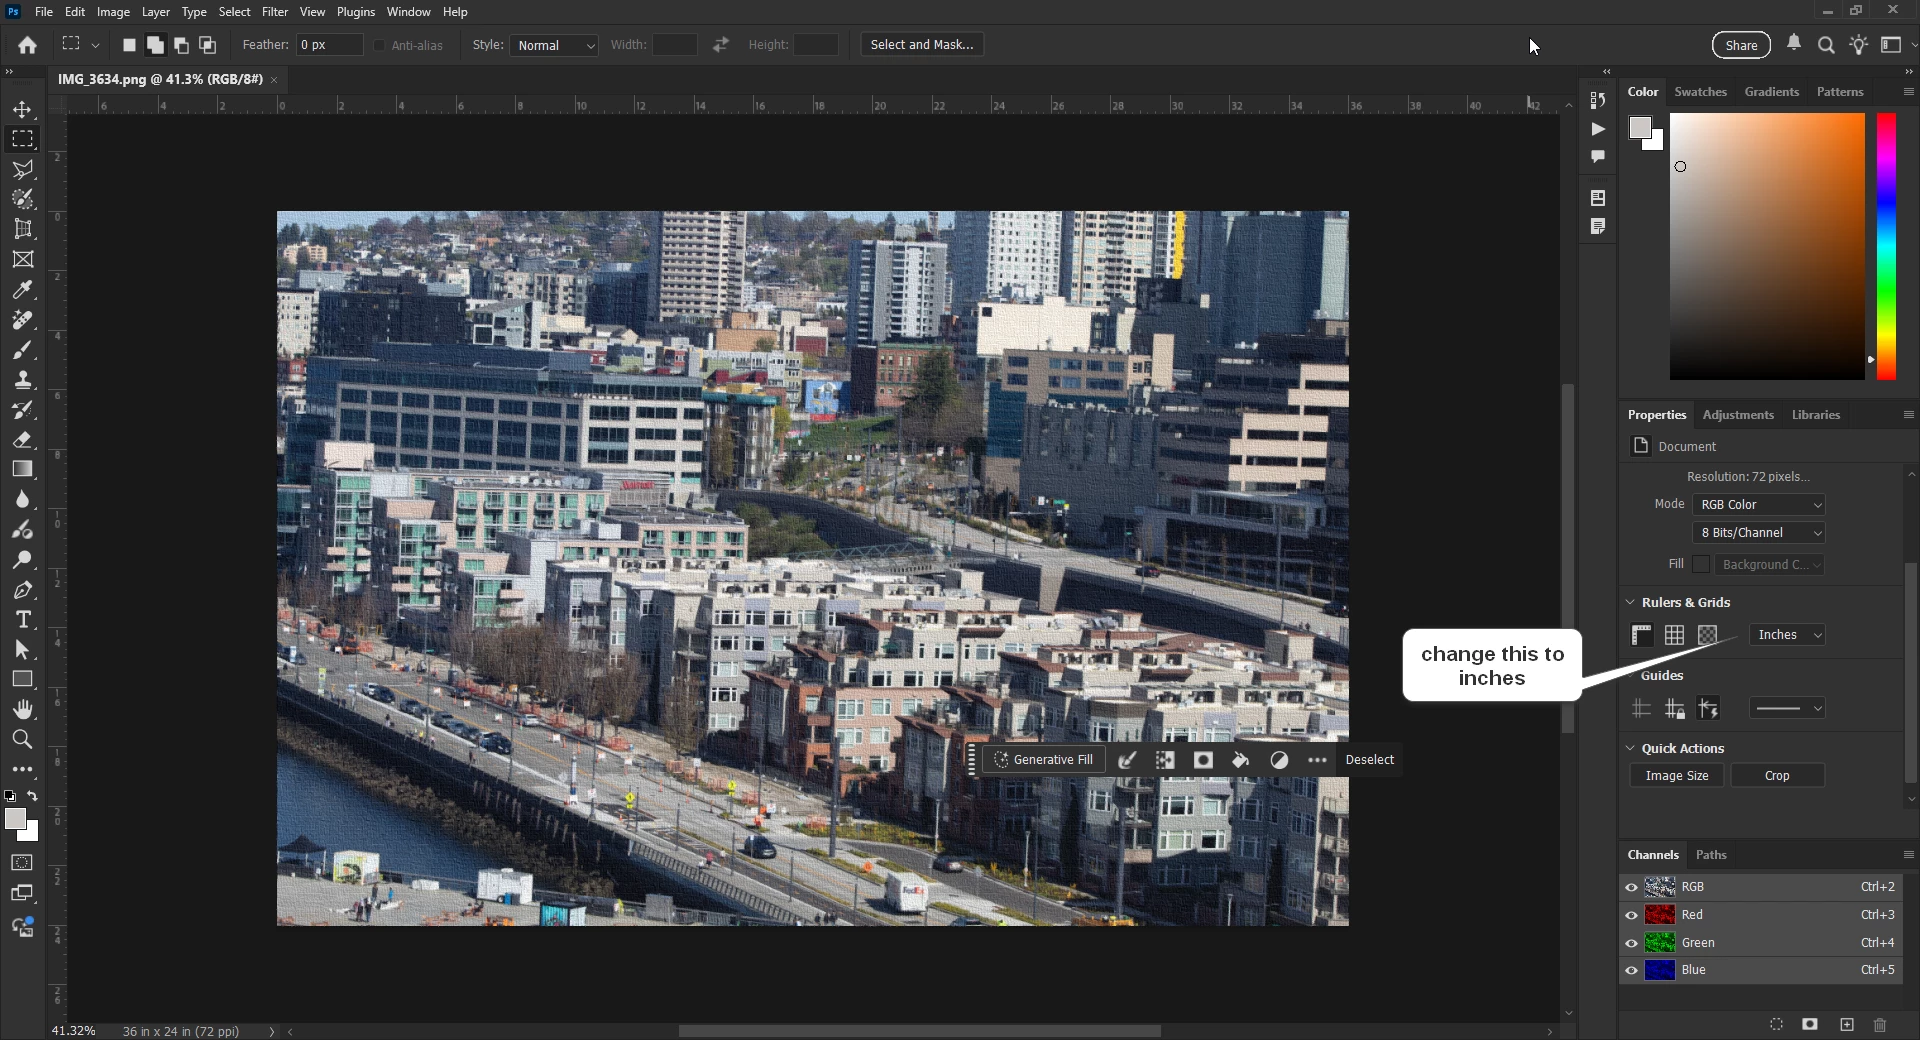
Task: Select the Gradient tool
Action: [22, 469]
